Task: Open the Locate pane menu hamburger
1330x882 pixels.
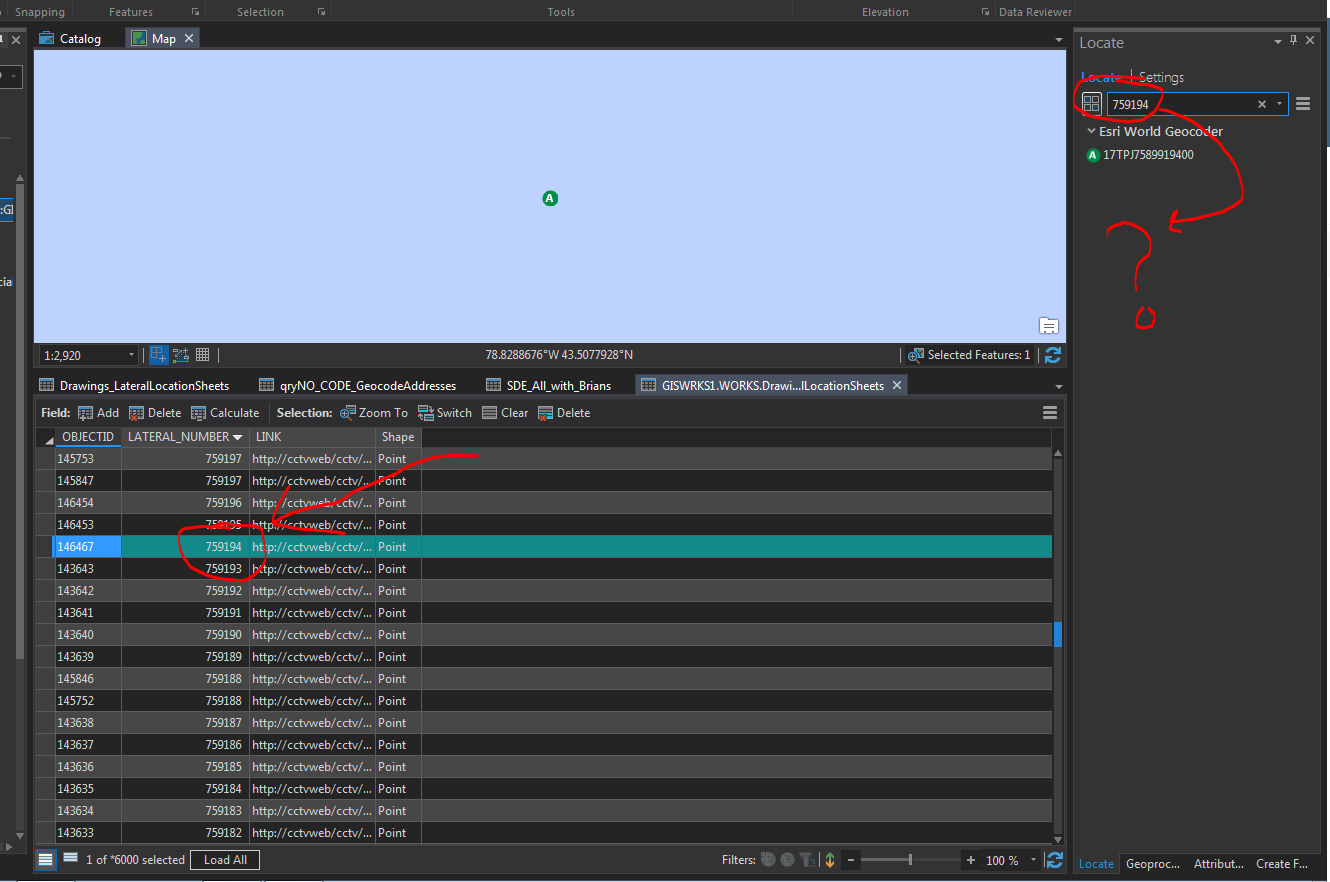Action: [1303, 104]
